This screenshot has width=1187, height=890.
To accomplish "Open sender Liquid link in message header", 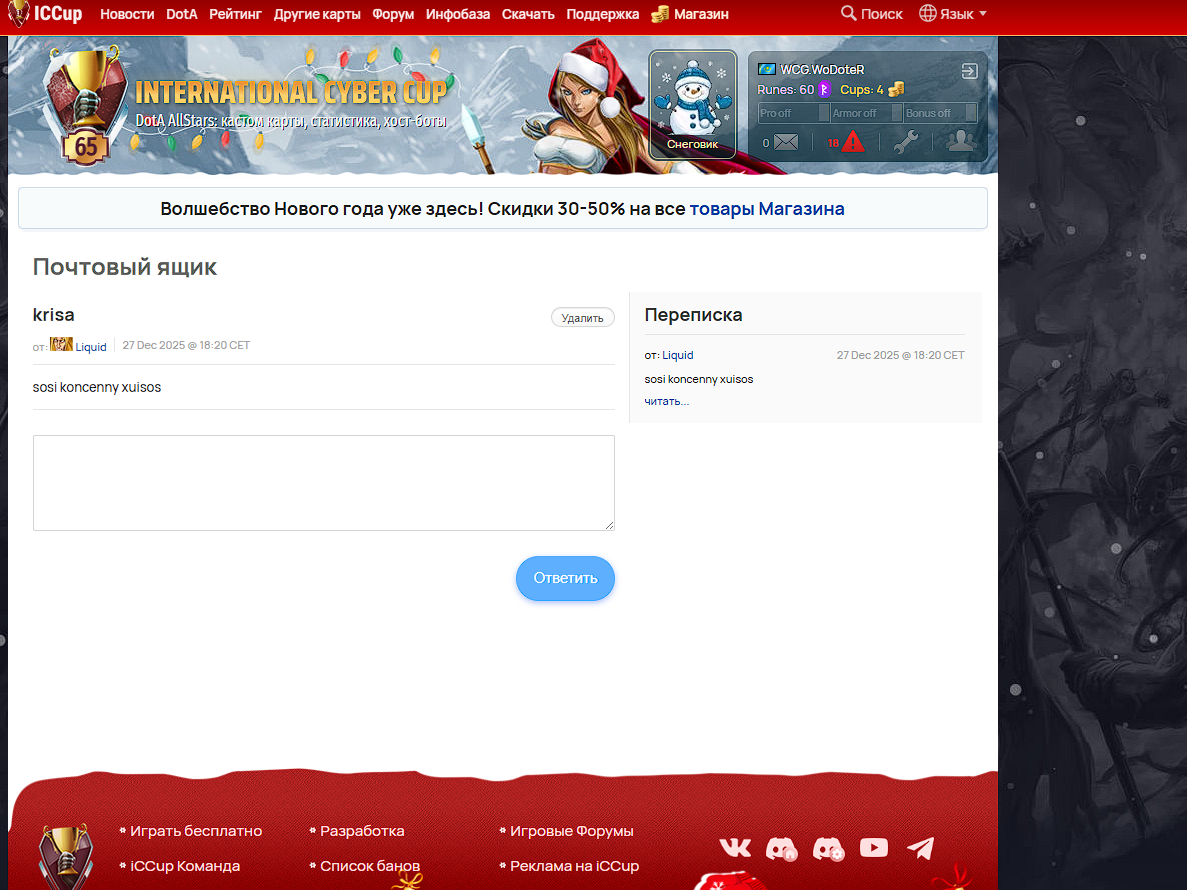I will (x=91, y=347).
